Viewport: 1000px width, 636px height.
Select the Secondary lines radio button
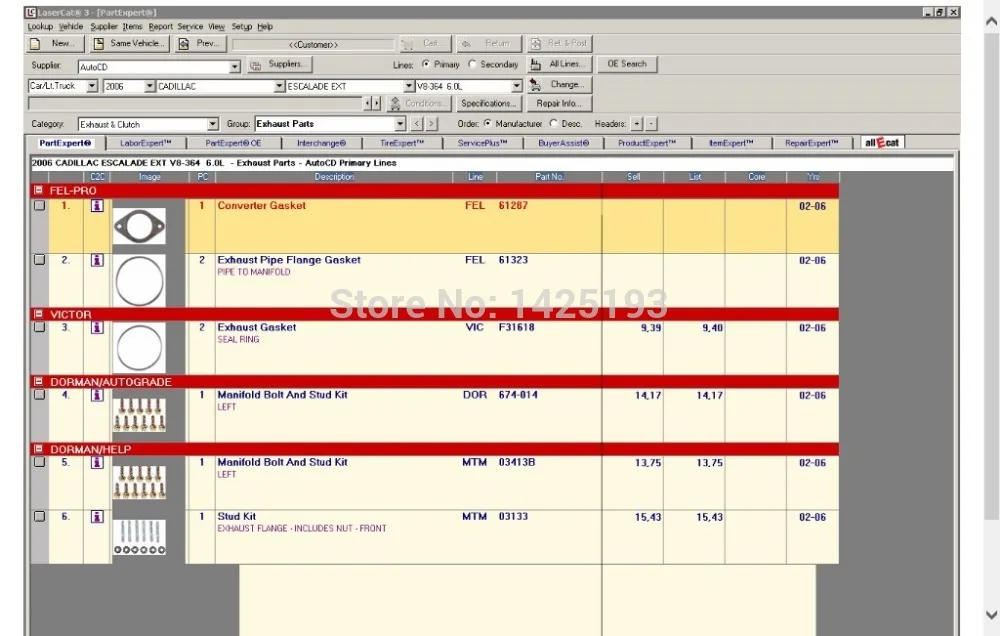point(472,64)
